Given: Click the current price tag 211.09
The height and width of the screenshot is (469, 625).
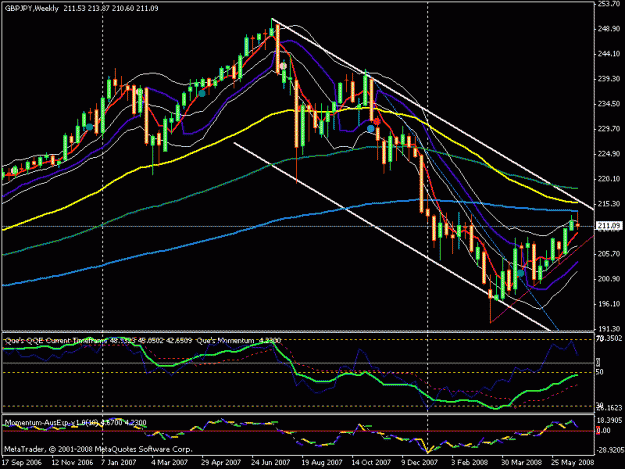Looking at the screenshot, I should click(609, 226).
